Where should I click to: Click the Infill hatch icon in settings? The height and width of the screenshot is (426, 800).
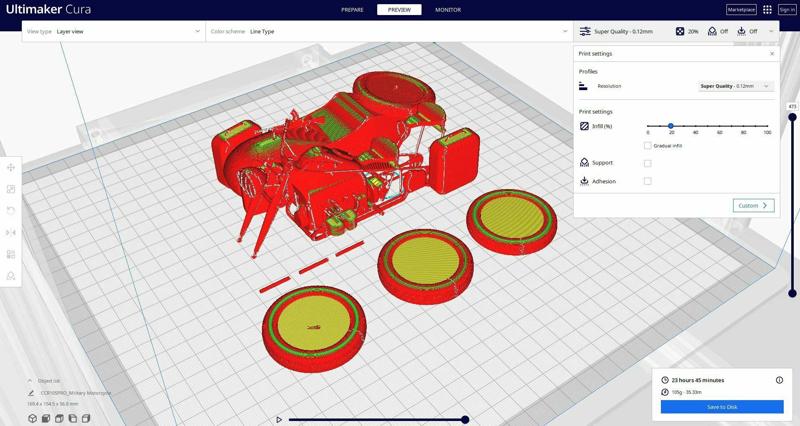tap(584, 126)
